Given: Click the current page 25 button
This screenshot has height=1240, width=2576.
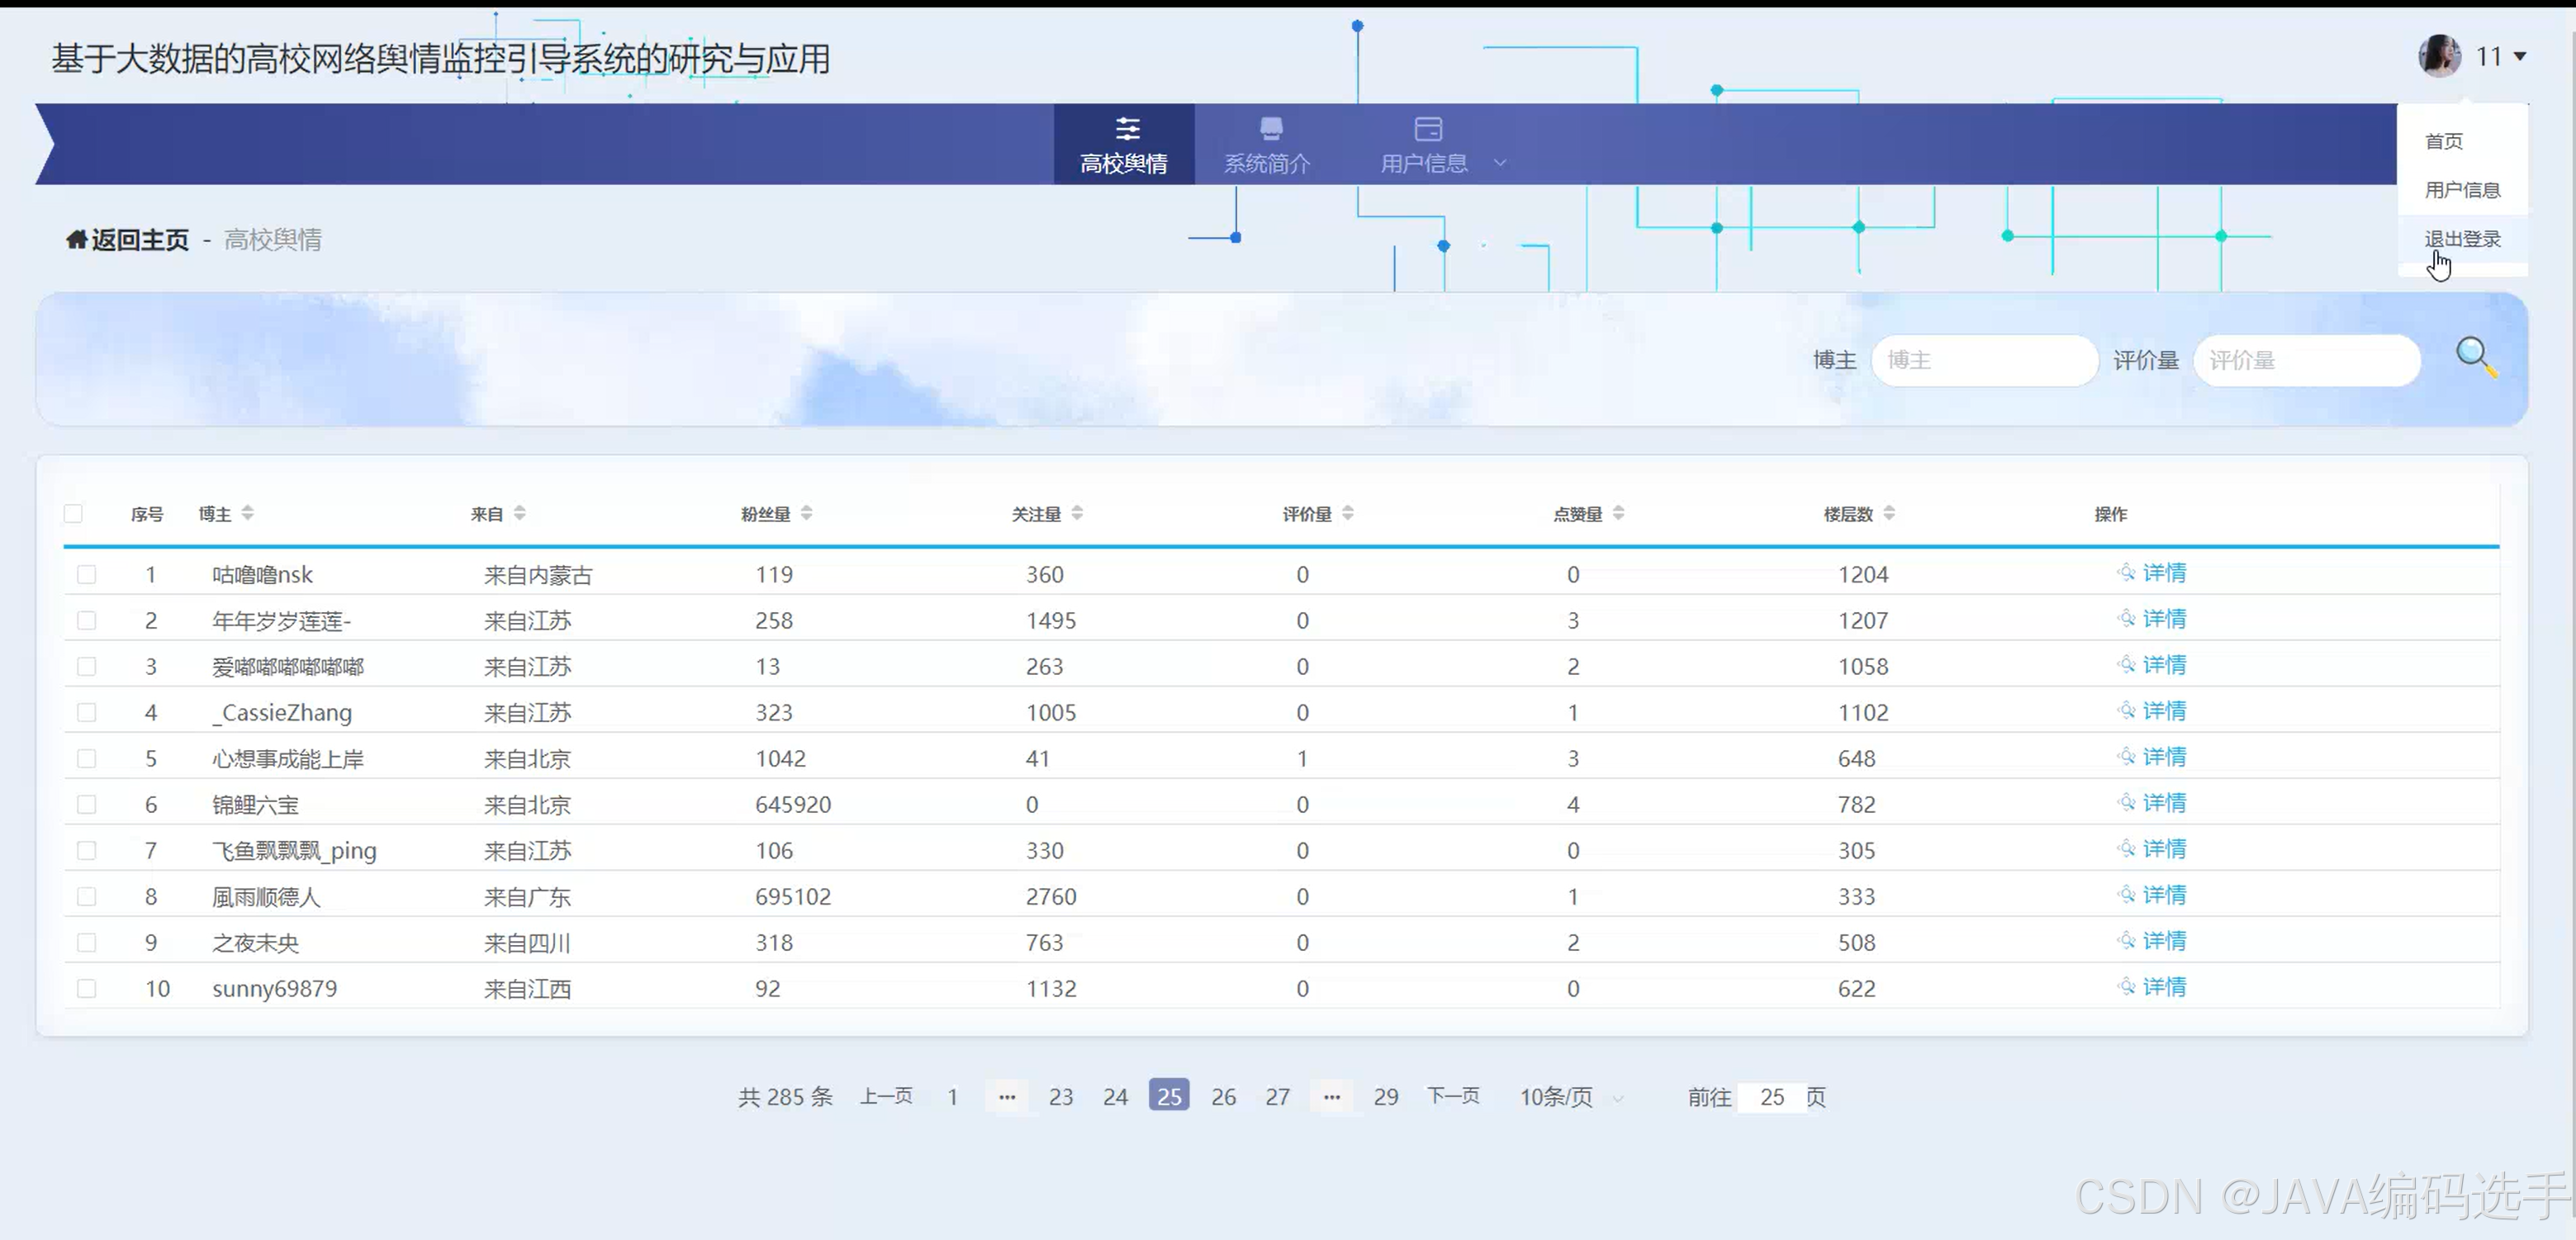Looking at the screenshot, I should [x=1169, y=1096].
